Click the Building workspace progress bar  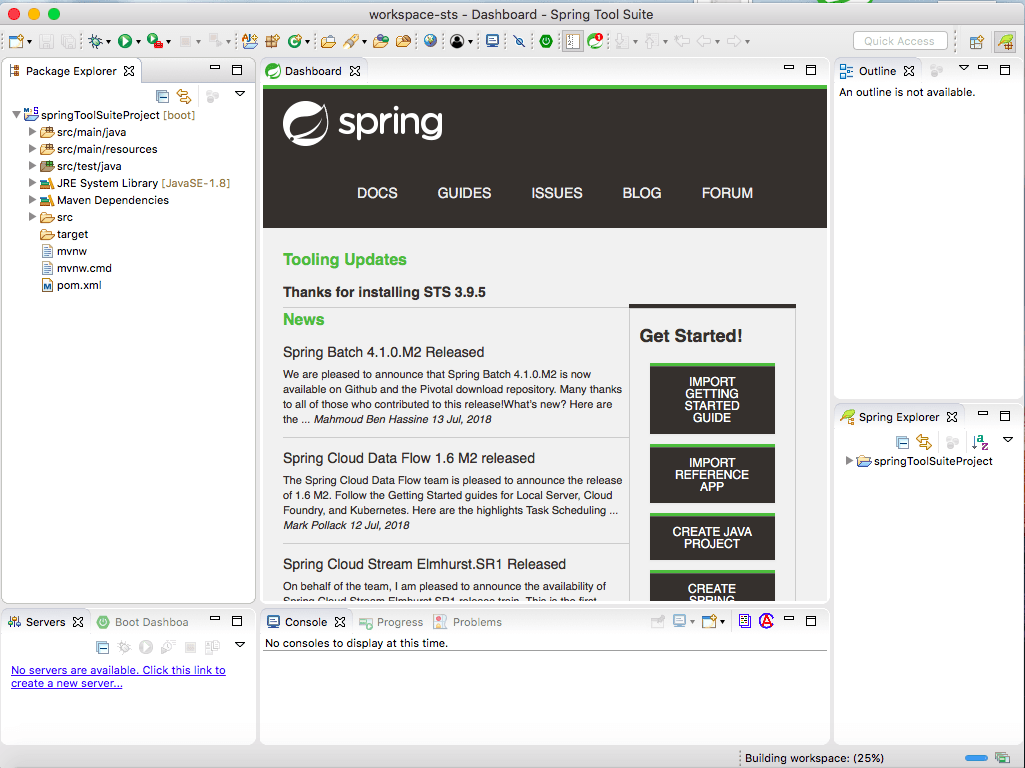tap(976, 758)
